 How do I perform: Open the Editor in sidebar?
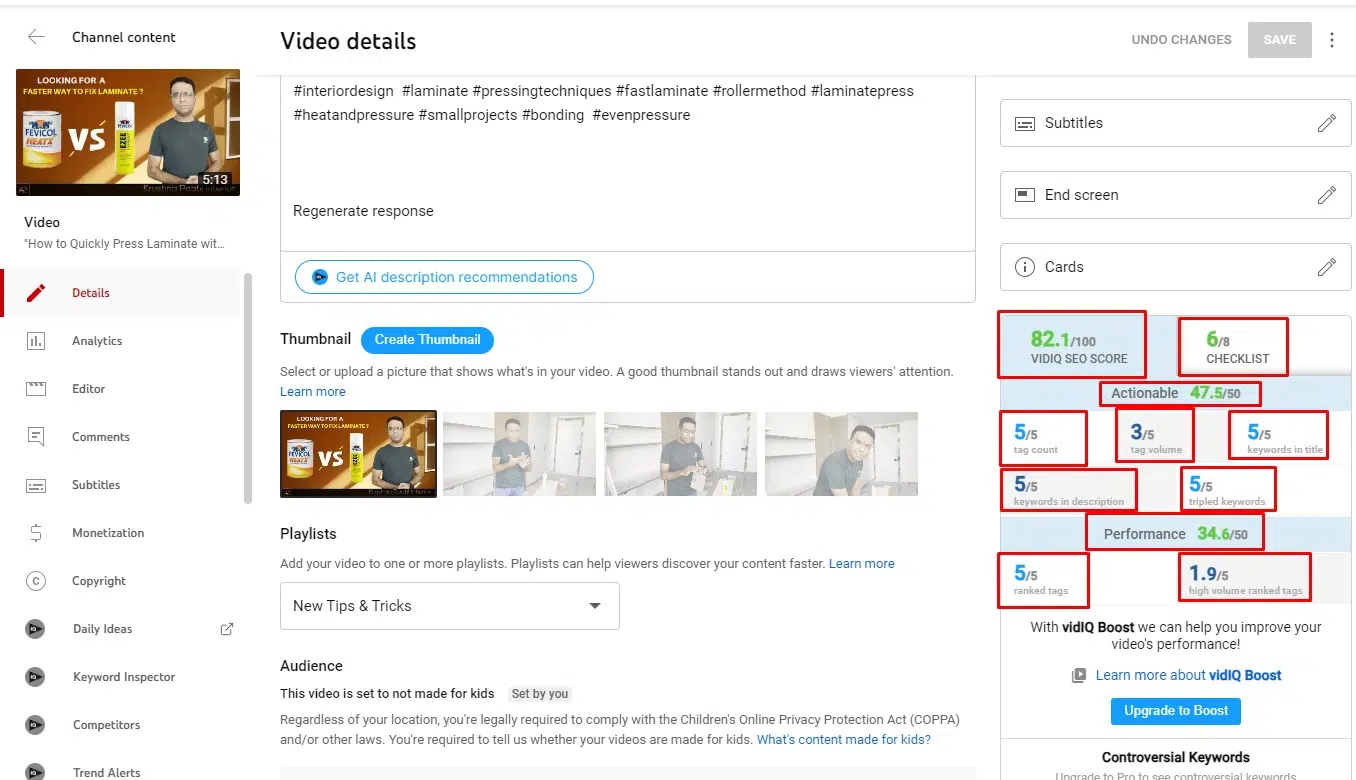tap(88, 389)
